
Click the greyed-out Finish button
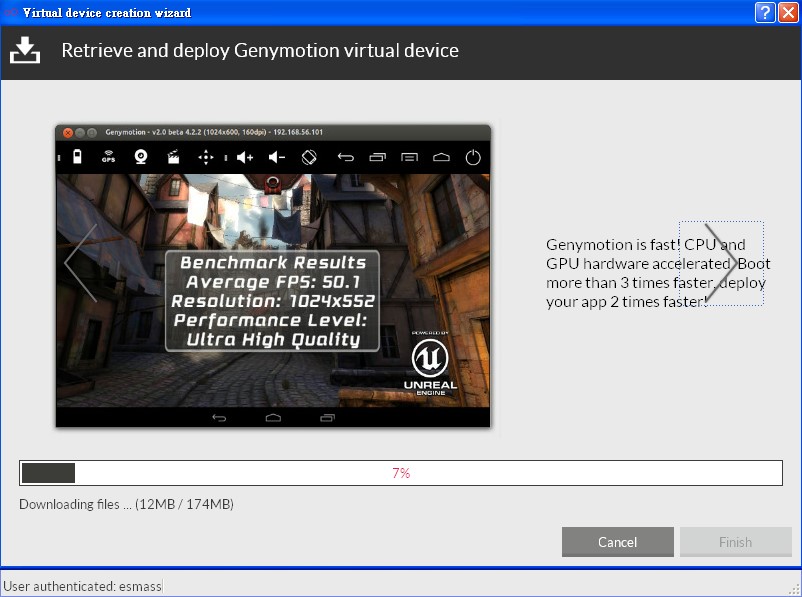coord(735,542)
